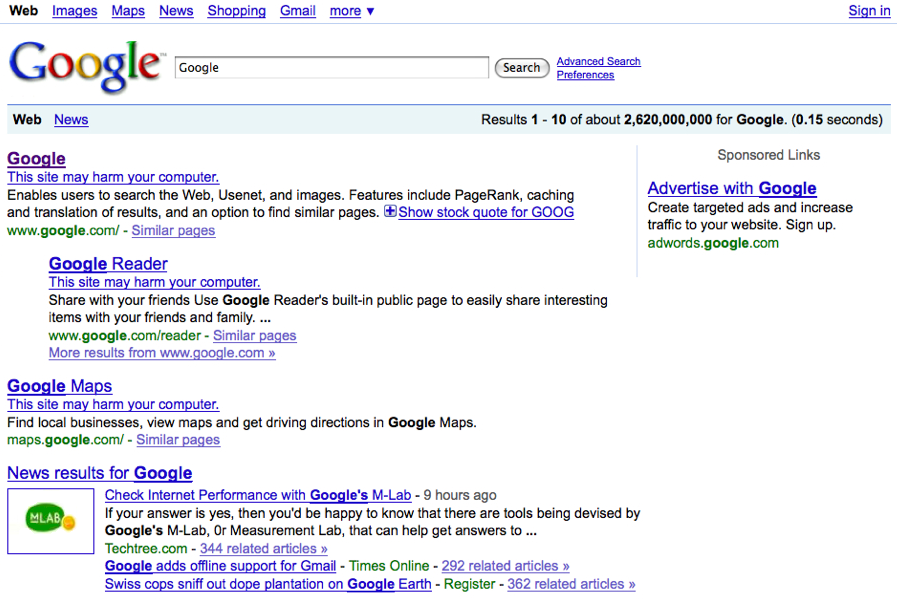Click the Times Online source text
897x606 pixels.
coord(389,566)
